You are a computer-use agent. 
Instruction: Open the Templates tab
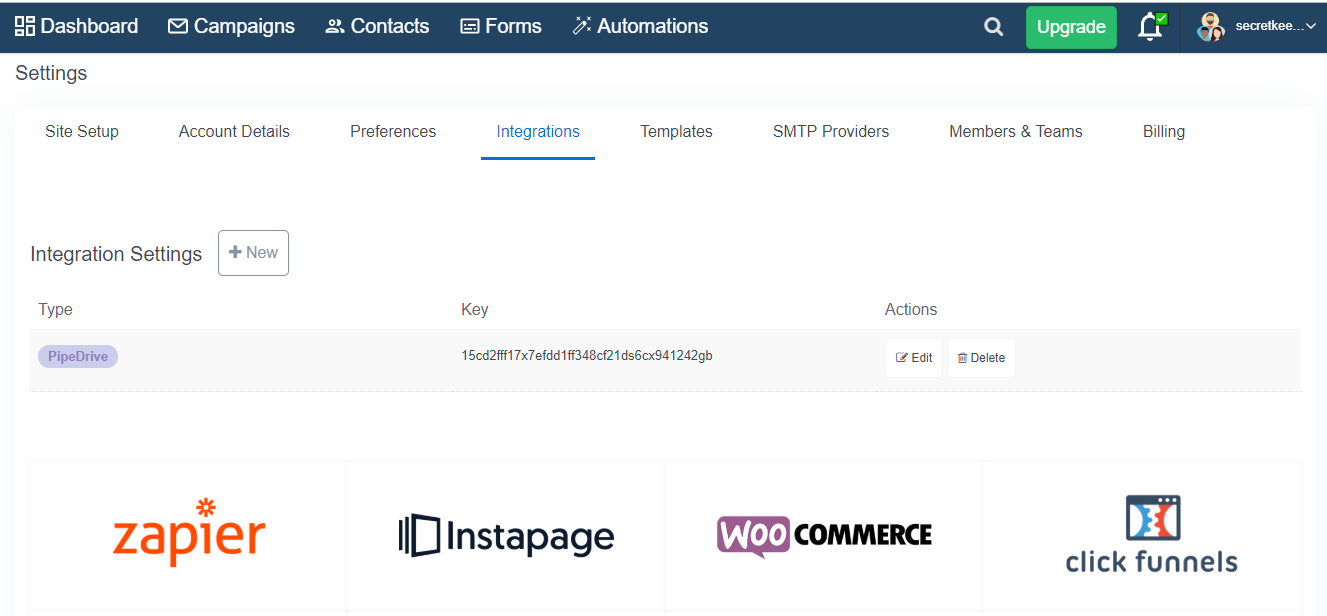pos(676,131)
